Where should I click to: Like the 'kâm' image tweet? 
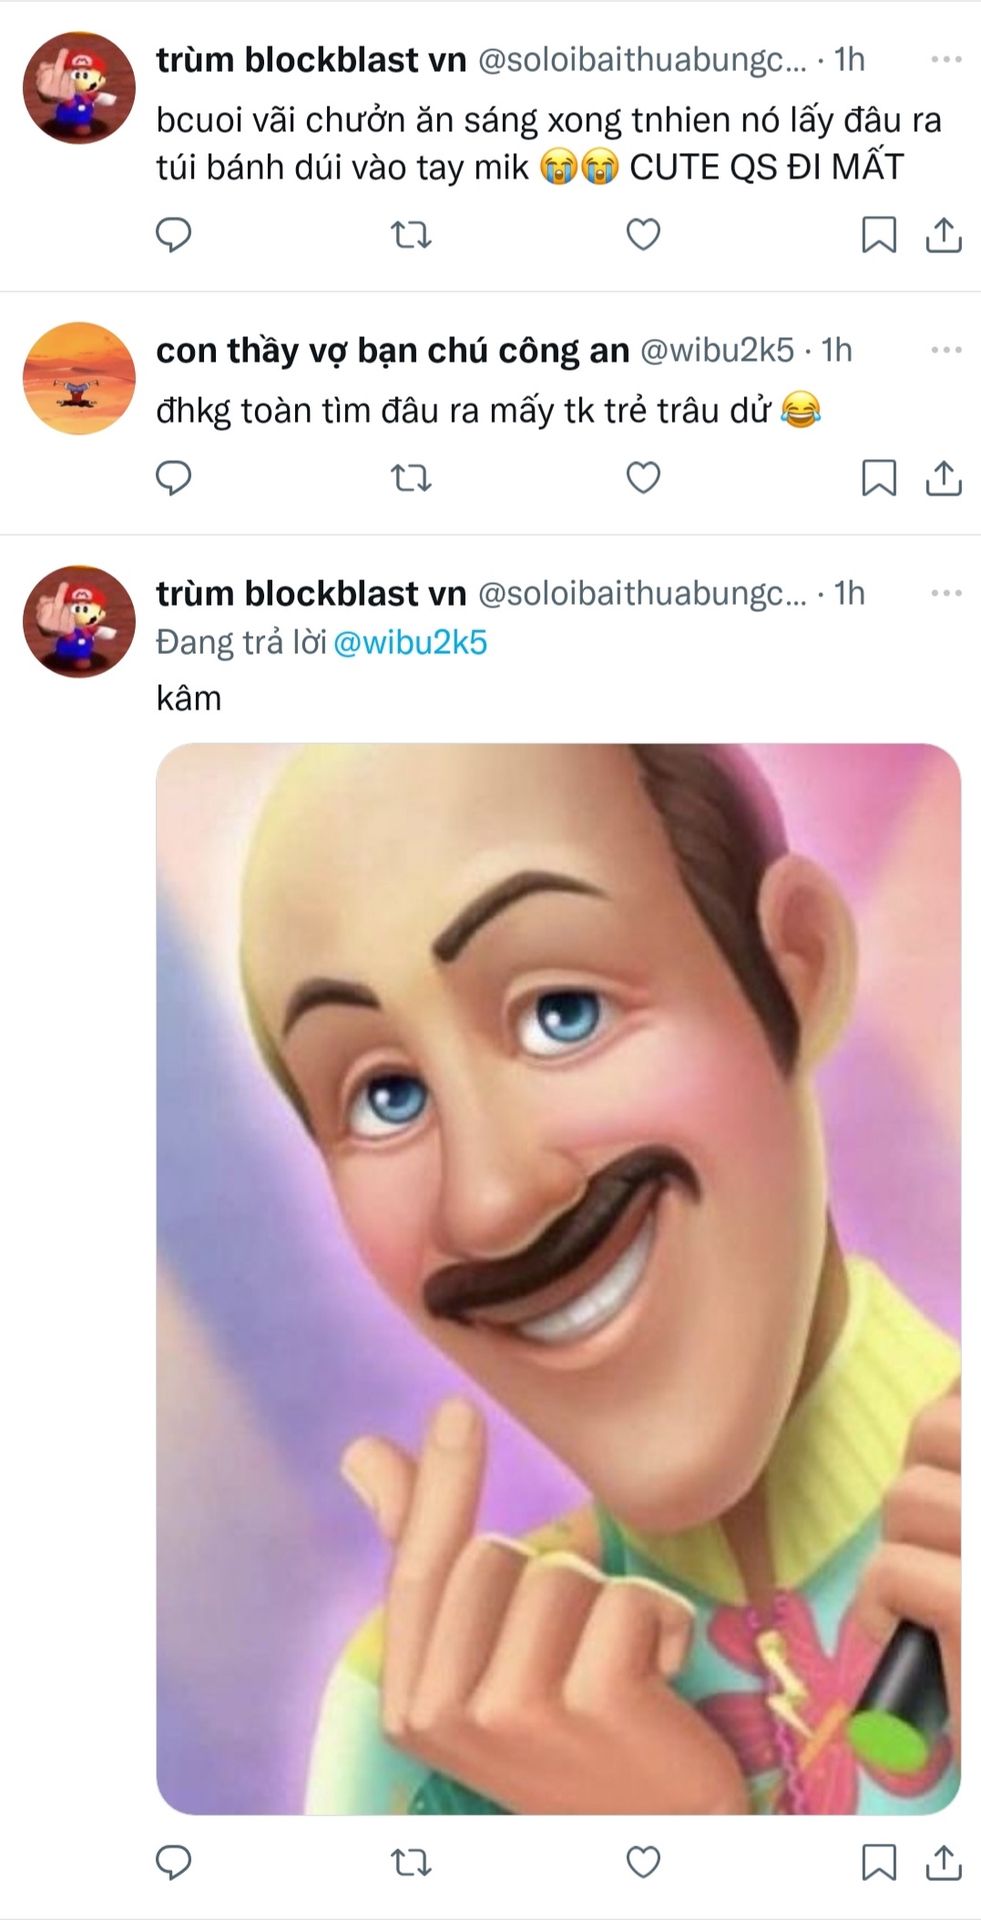coord(643,1862)
